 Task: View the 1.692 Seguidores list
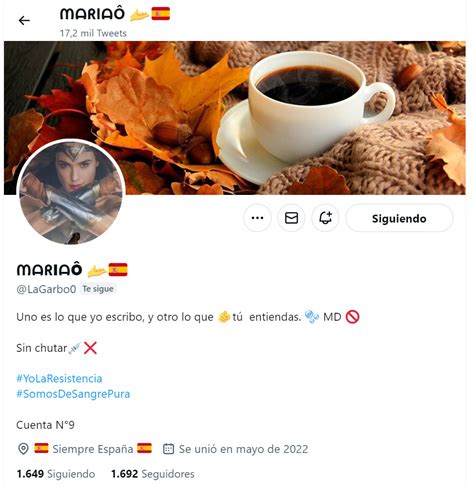click(153, 474)
